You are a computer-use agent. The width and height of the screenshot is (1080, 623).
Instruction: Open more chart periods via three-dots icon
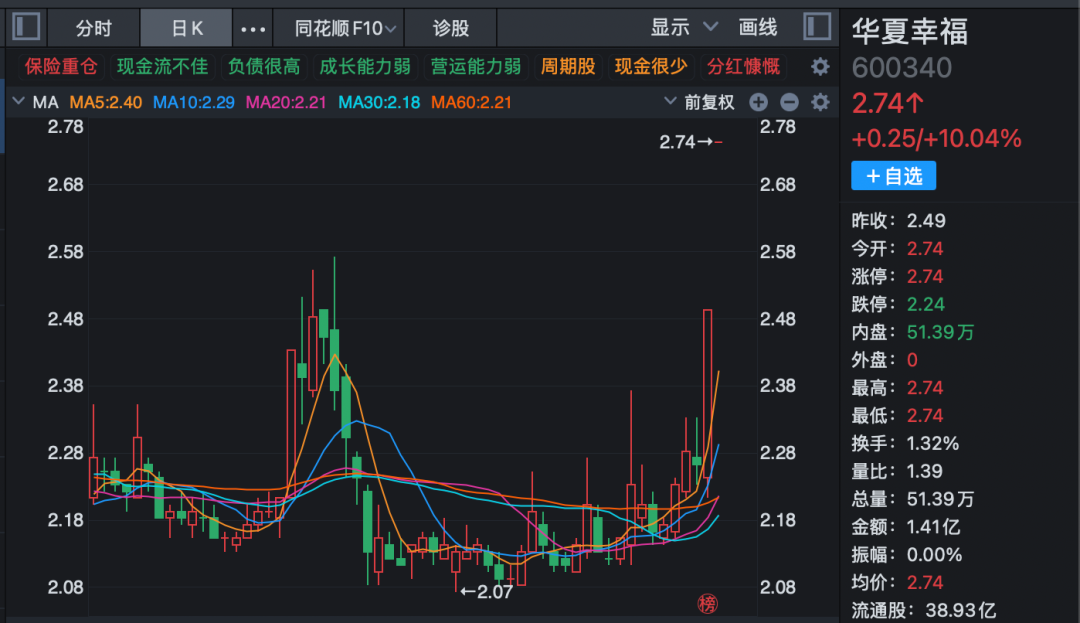pos(254,28)
